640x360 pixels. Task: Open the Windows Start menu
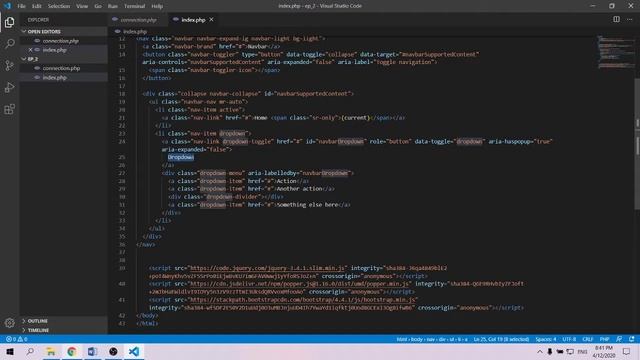tap(10, 351)
